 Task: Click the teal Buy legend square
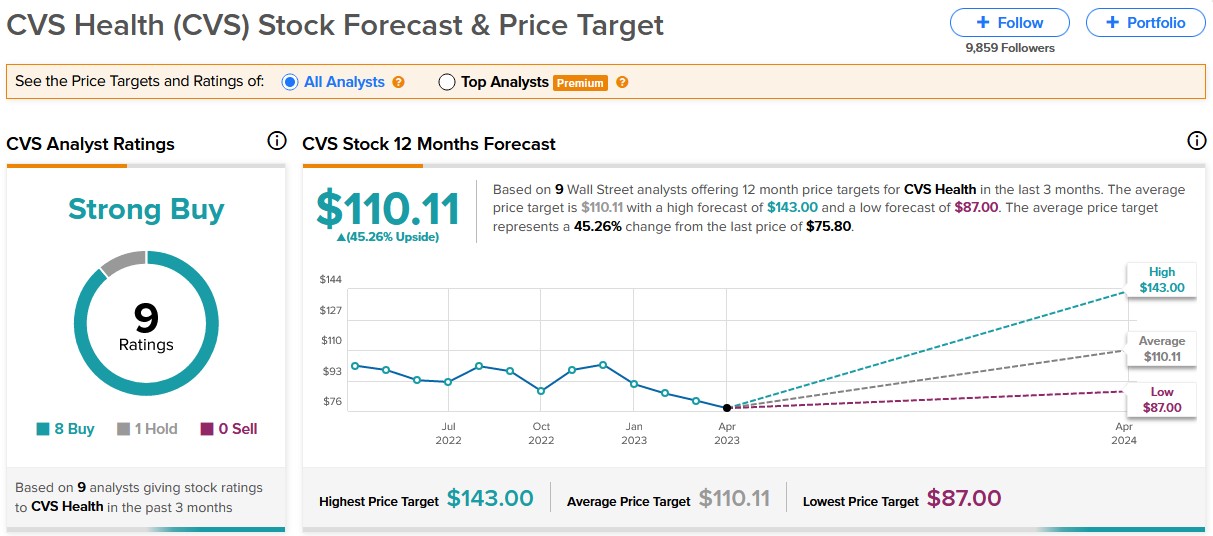tap(43, 429)
